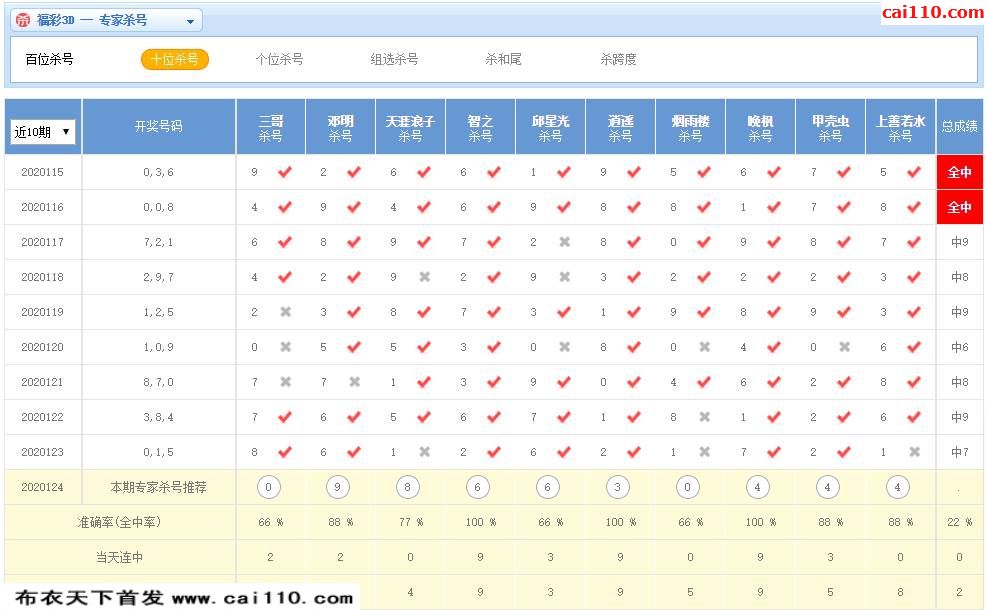Click the circled 0 recommendation for 烟雨楼

pos(687,487)
